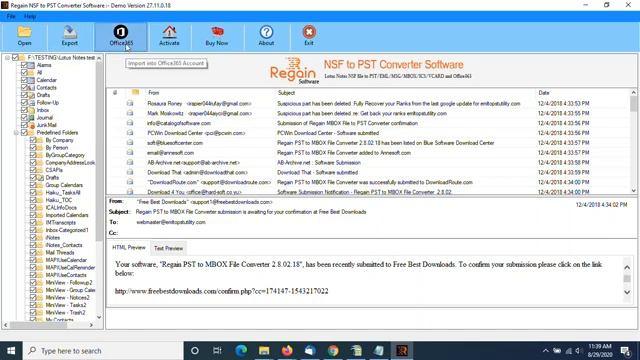Switch to Text Preview tab
Screen dimensions: 640x360
point(168,248)
